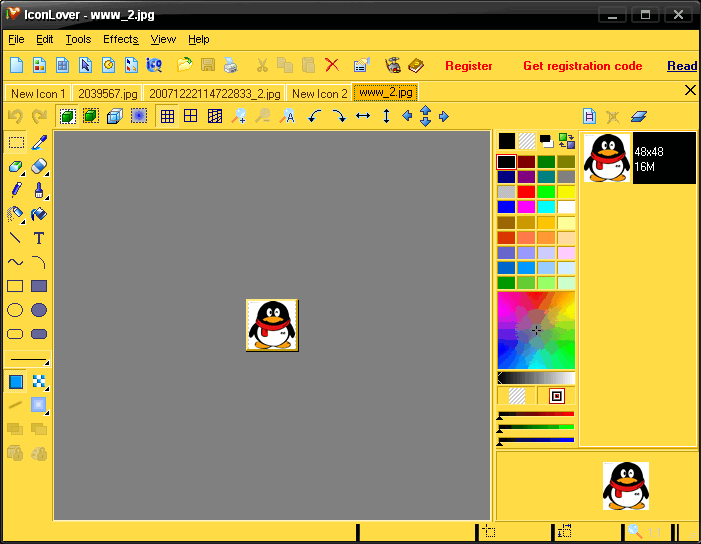Flip the image horizontally
Screen dimensions: 701x544
click(x=363, y=116)
